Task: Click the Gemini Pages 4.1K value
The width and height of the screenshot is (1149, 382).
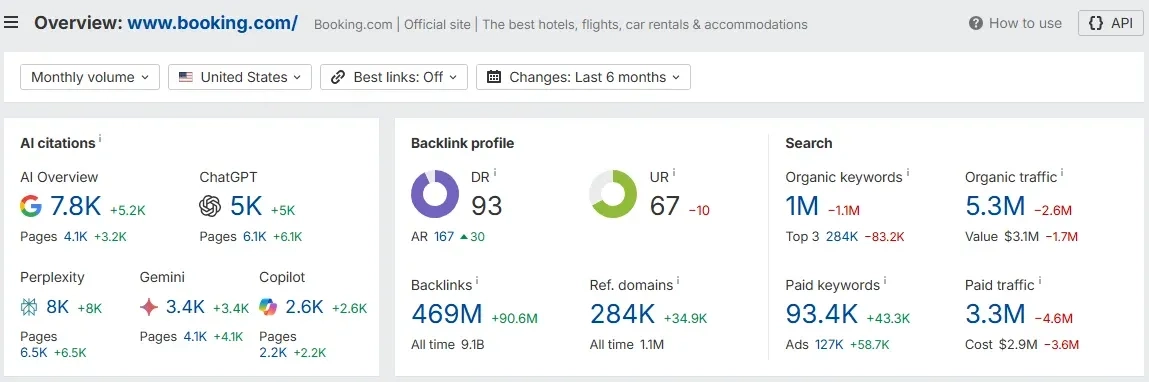Action: 196,337
